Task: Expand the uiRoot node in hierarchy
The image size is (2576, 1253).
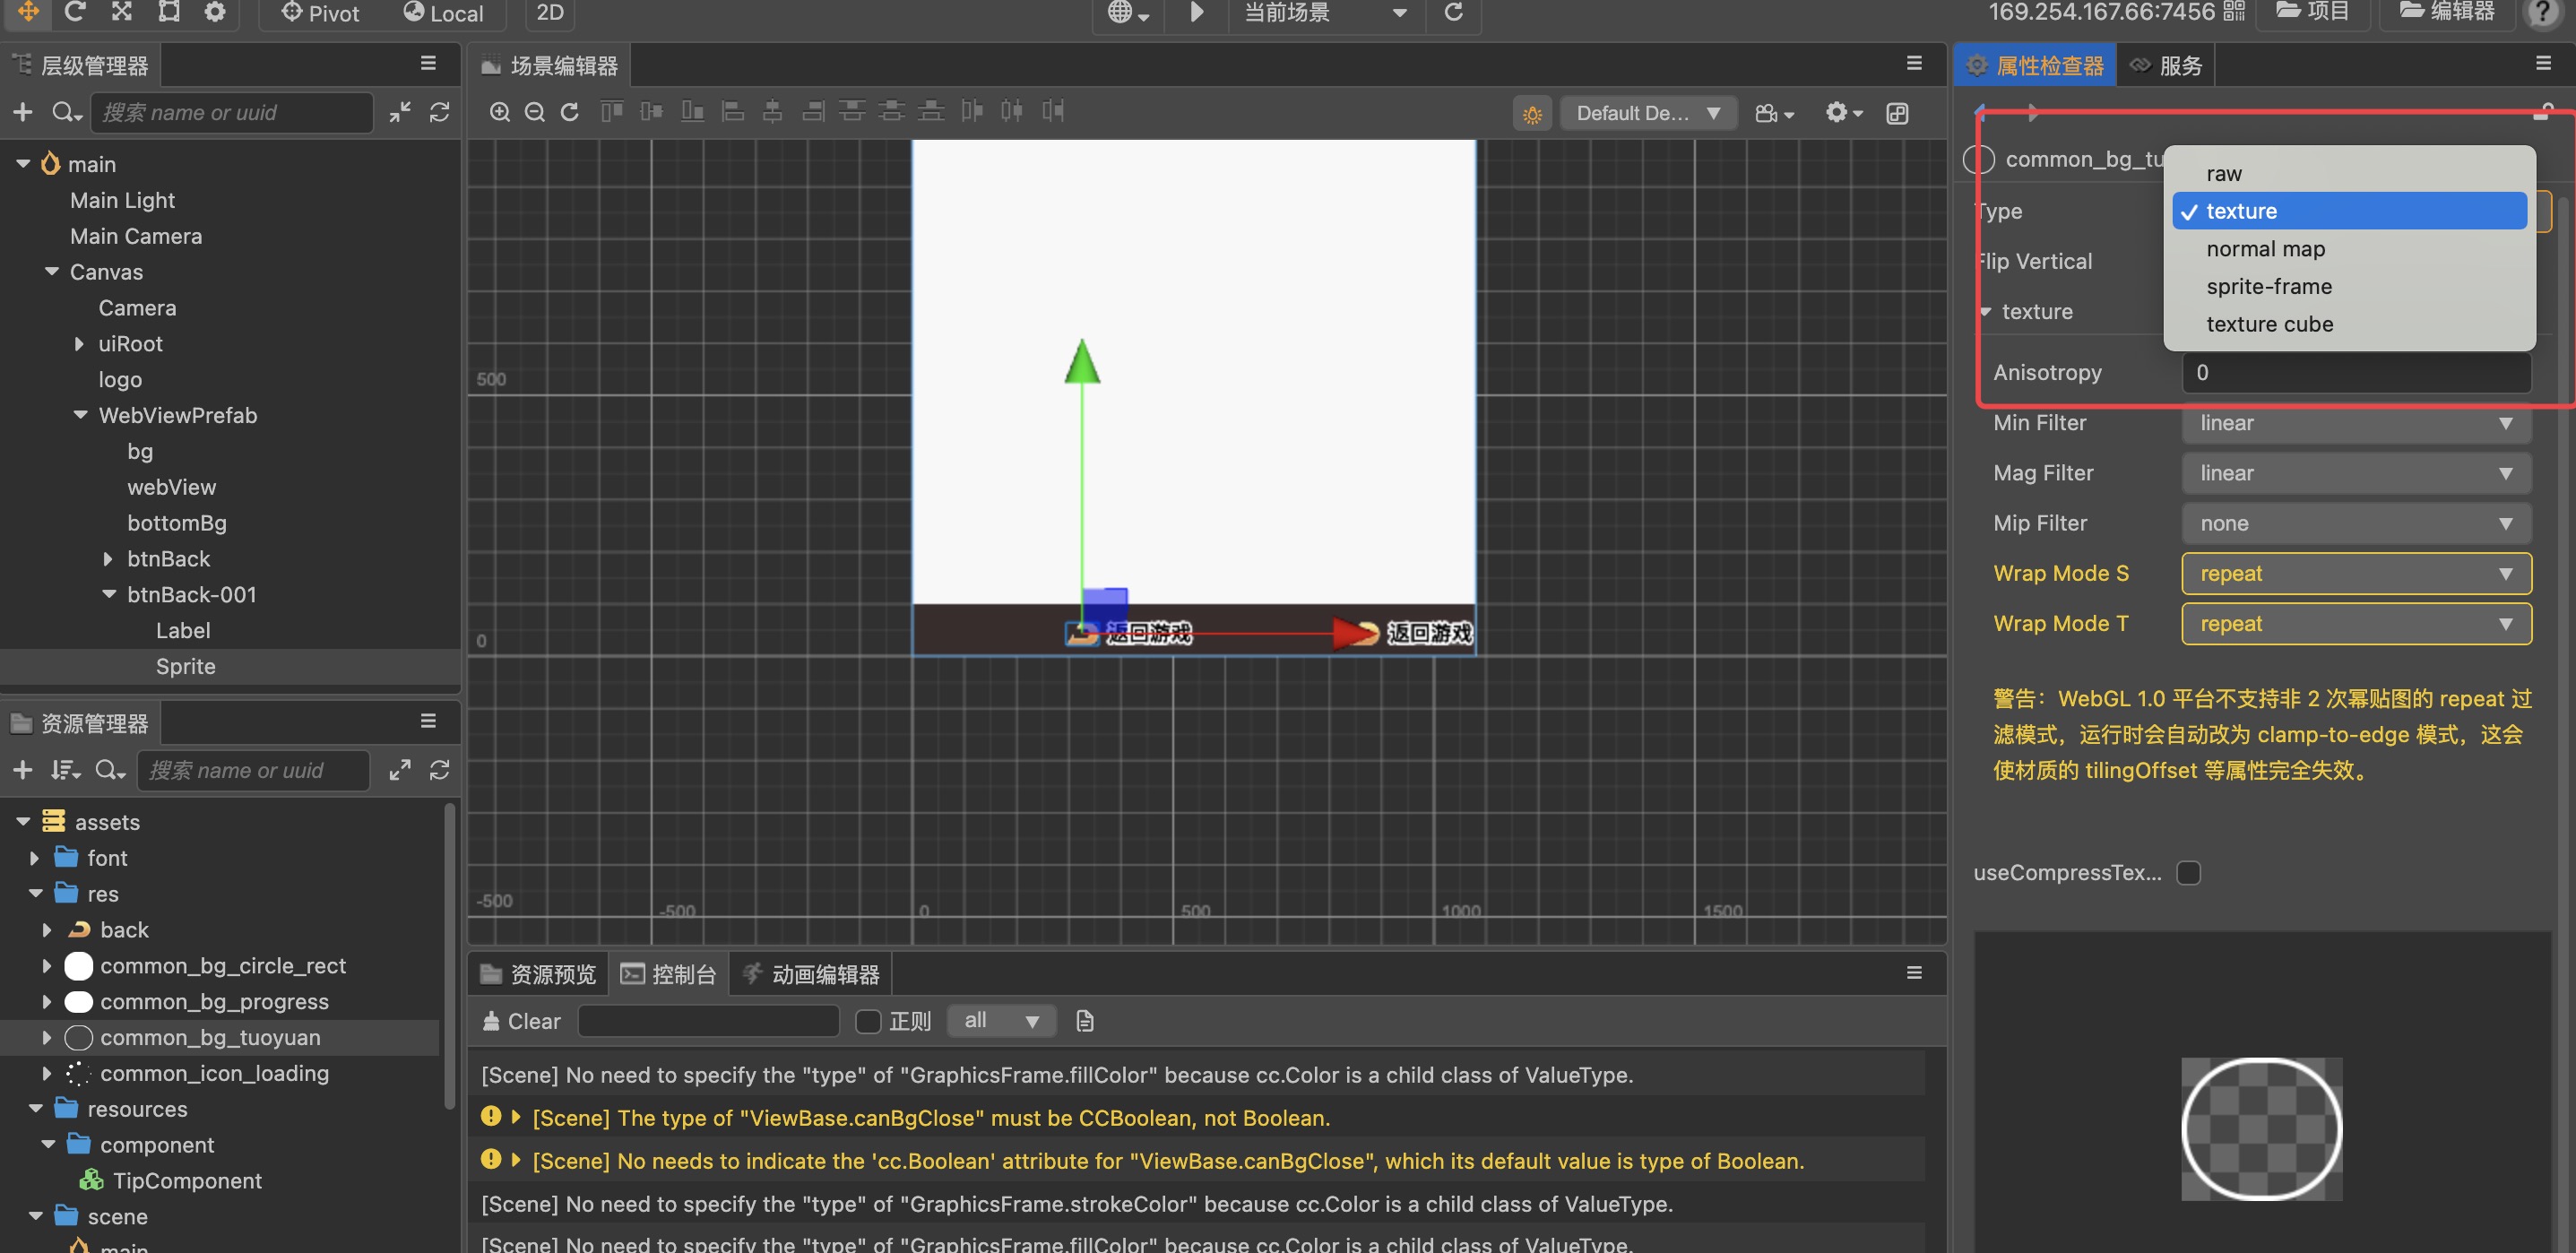Action: click(x=79, y=344)
